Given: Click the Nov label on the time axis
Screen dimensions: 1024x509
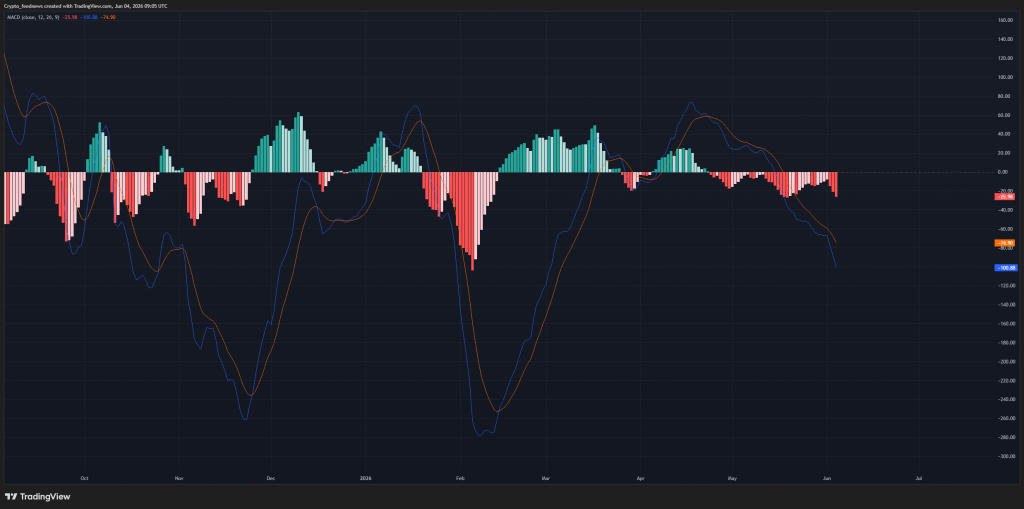Looking at the screenshot, I should tap(180, 478).
